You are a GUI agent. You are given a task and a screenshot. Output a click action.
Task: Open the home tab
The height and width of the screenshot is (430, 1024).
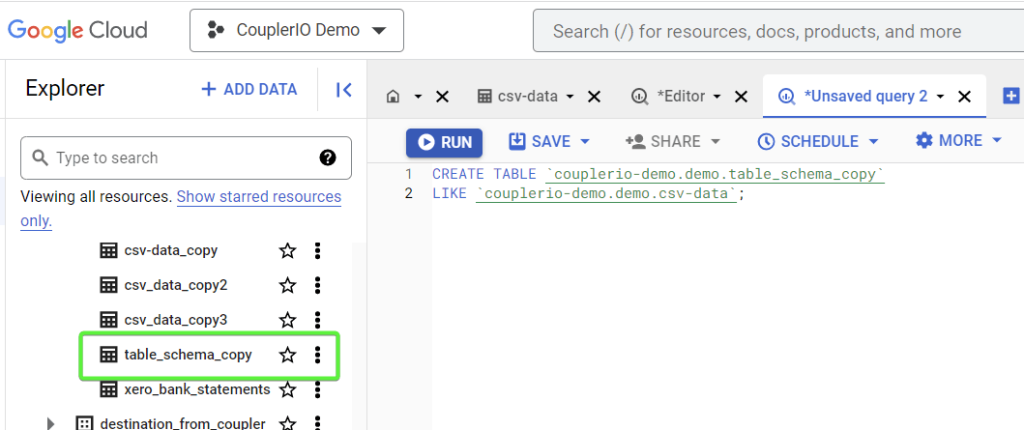click(x=393, y=97)
